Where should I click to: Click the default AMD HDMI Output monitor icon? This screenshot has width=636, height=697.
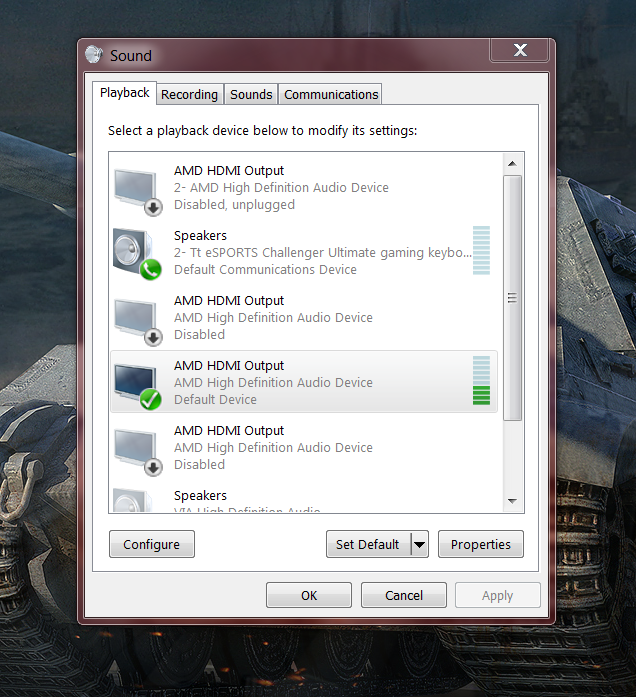pos(137,385)
